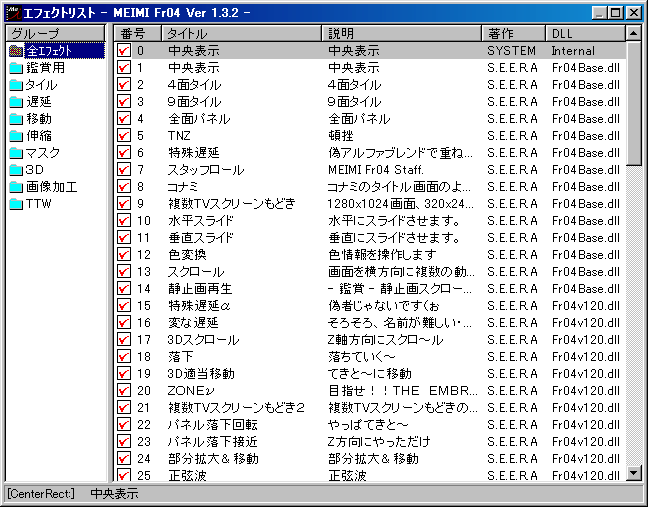This screenshot has height=507, width=648.
Task: Click the タイル folder icon
Action: coord(16,85)
